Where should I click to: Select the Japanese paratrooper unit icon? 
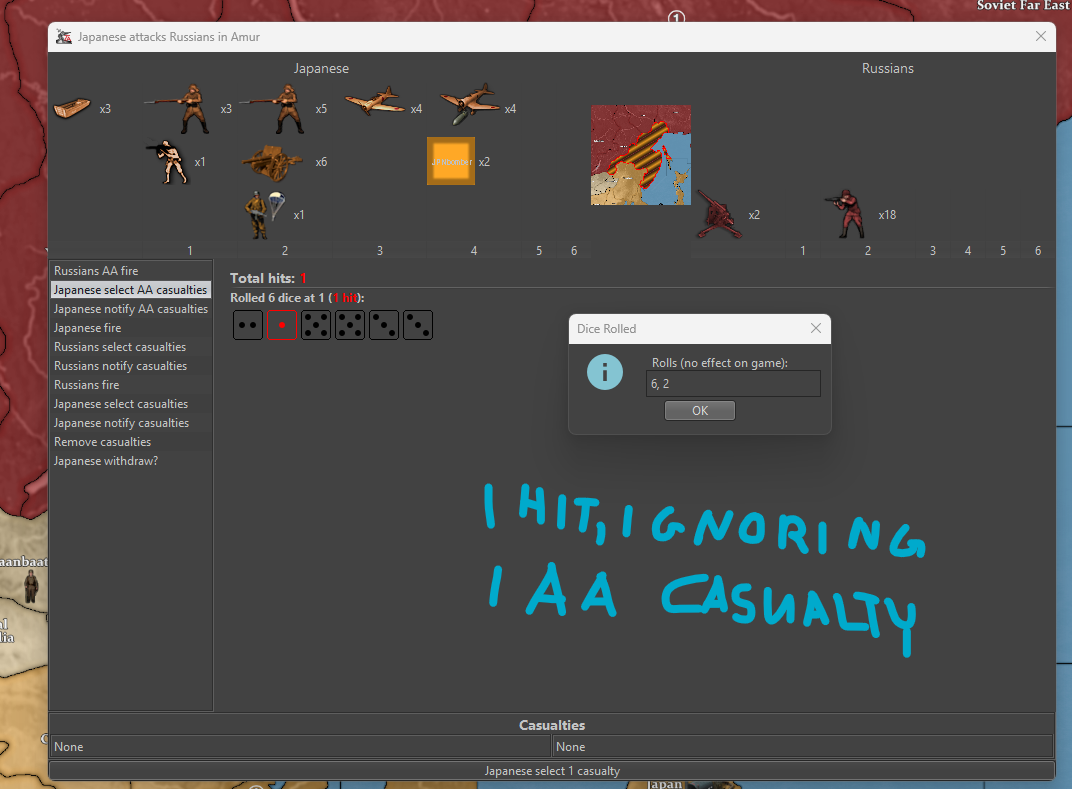[262, 213]
